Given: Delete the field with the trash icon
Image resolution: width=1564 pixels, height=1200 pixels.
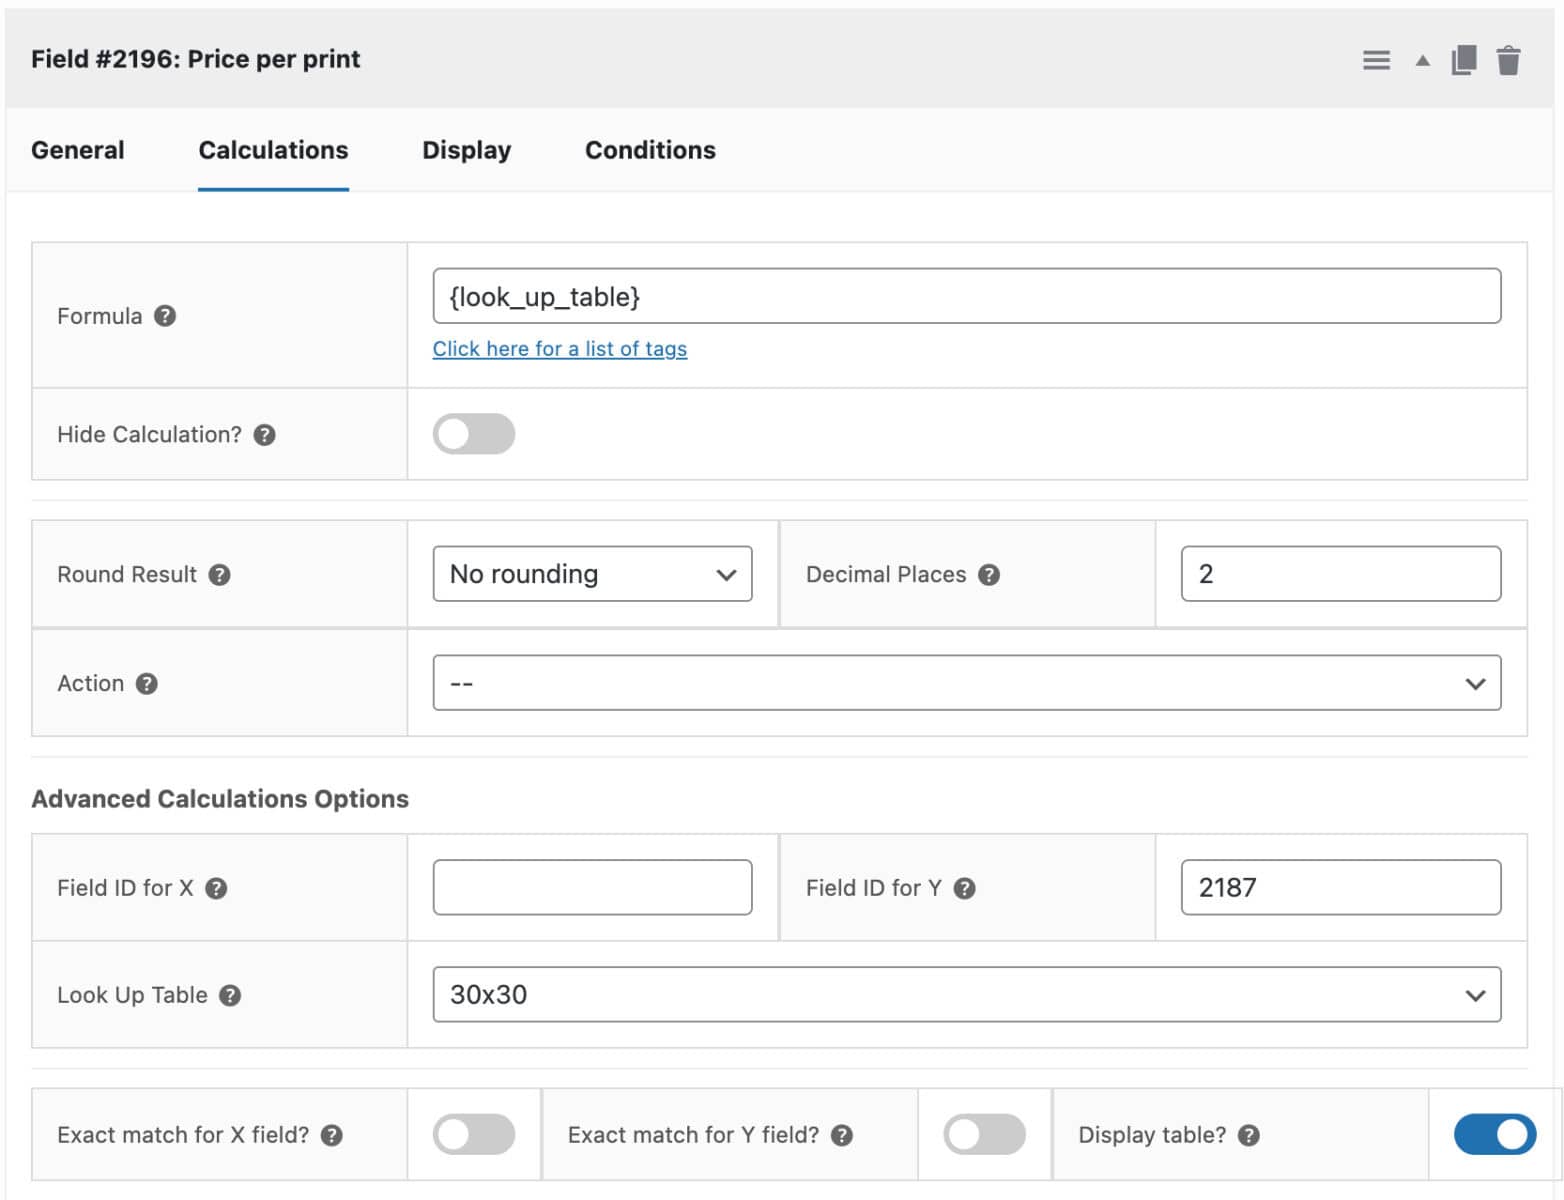Looking at the screenshot, I should click(x=1509, y=60).
